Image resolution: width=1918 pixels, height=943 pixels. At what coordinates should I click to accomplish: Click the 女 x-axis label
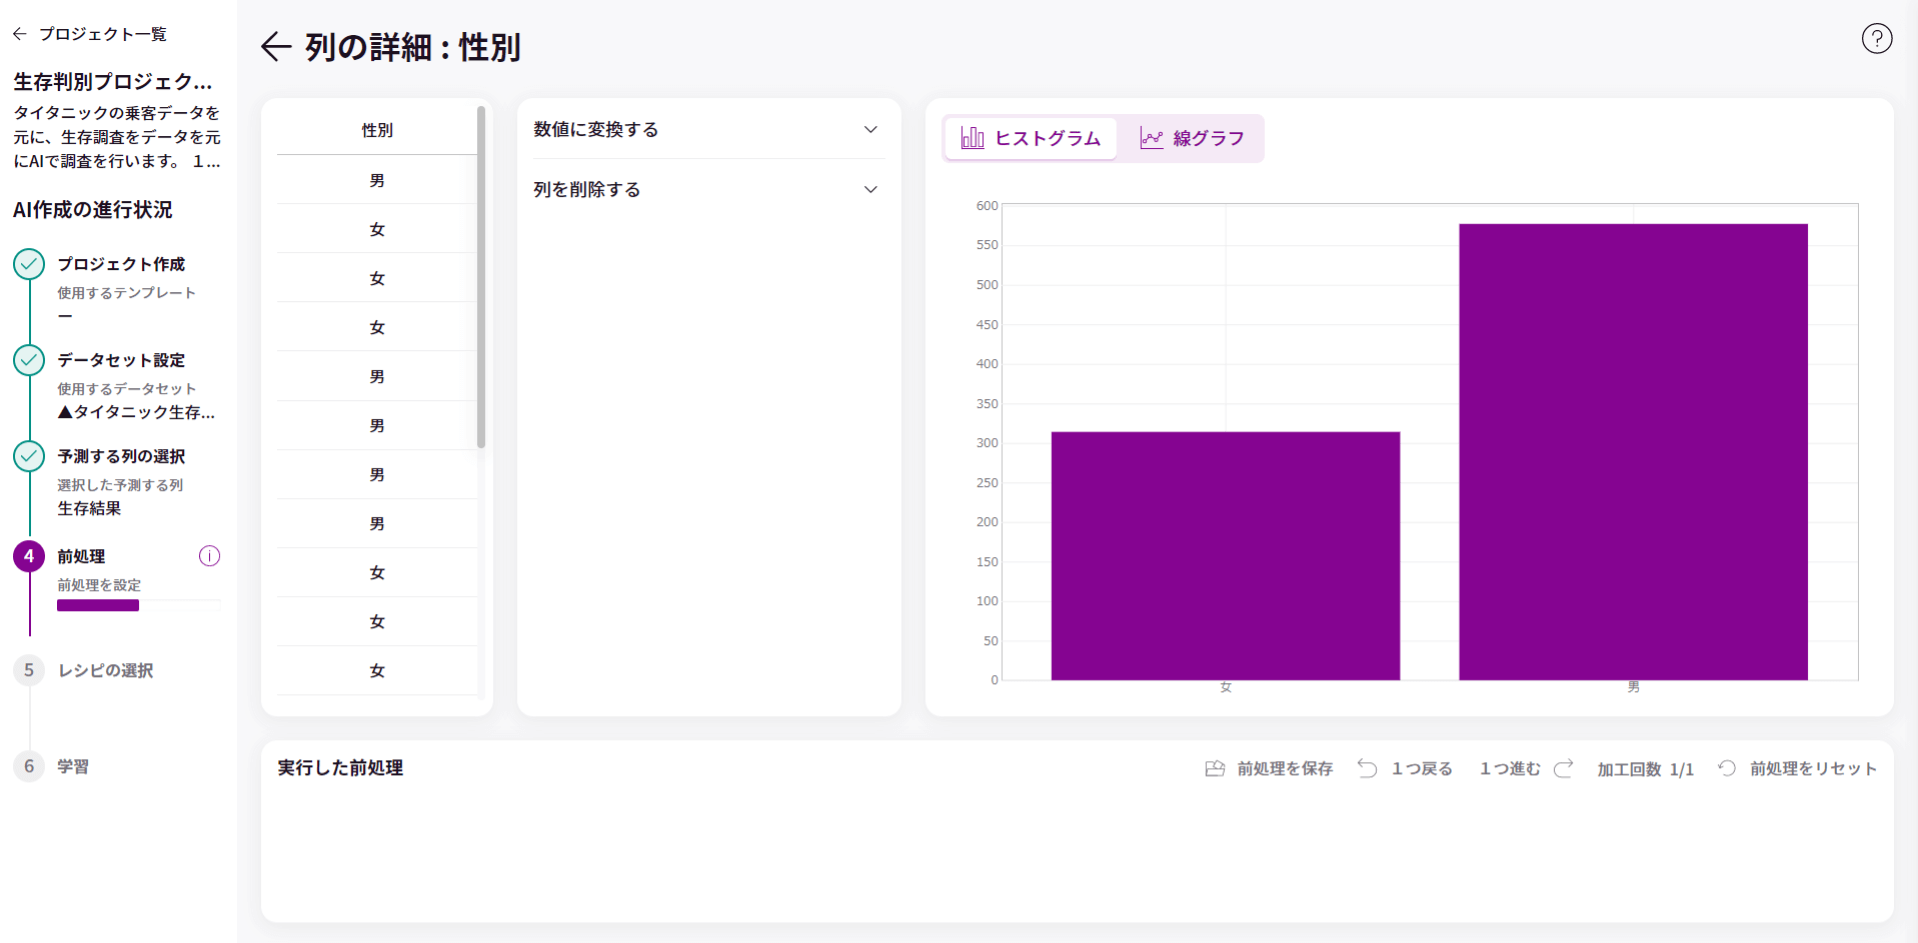coord(1225,687)
